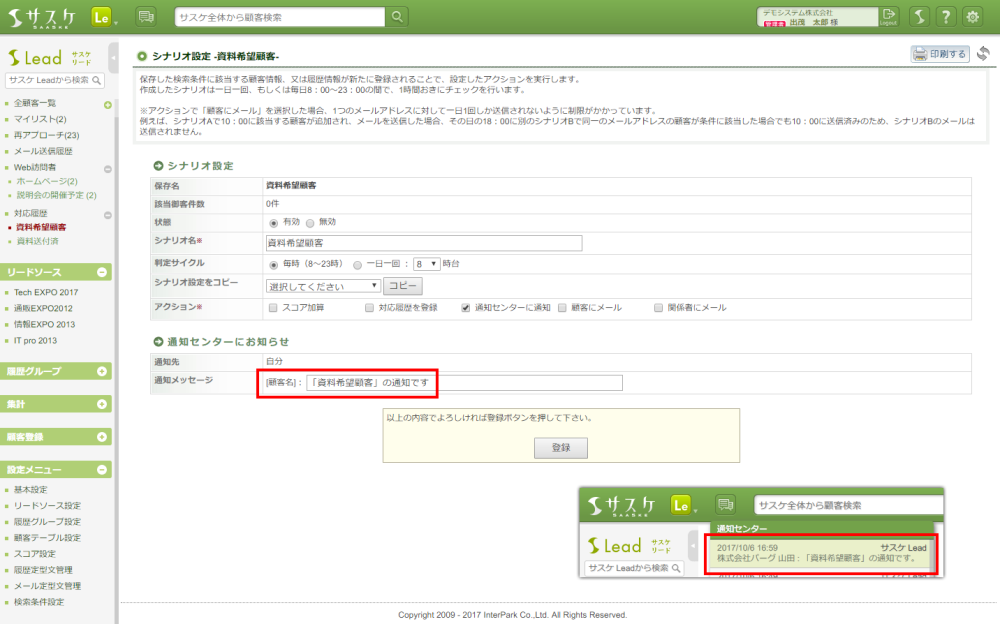Open the settings gear icon in header
Viewport: 1000px width, 624px height.
(x=971, y=17)
